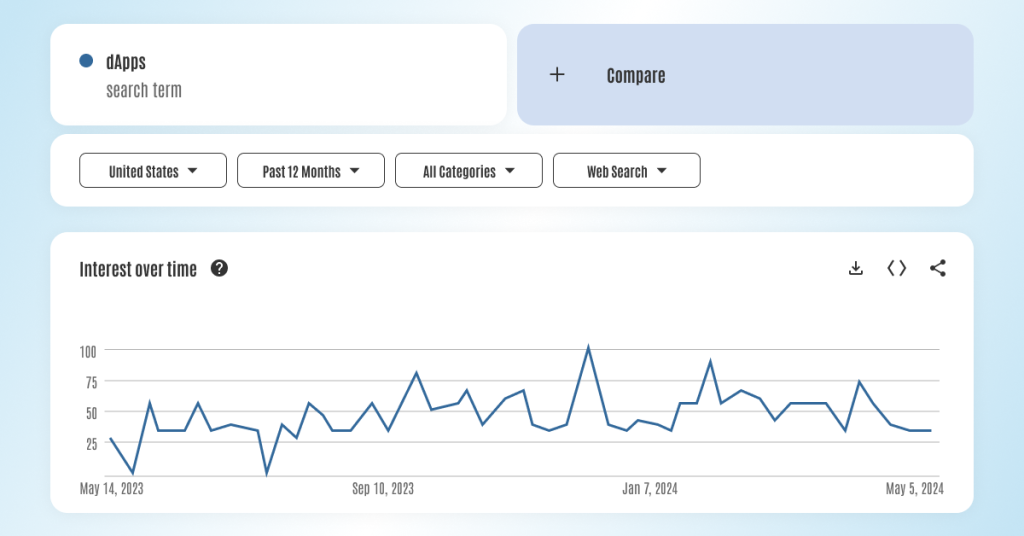This screenshot has width=1024, height=536.
Task: Click the 100 value on the y-axis
Action: pyautogui.click(x=87, y=351)
